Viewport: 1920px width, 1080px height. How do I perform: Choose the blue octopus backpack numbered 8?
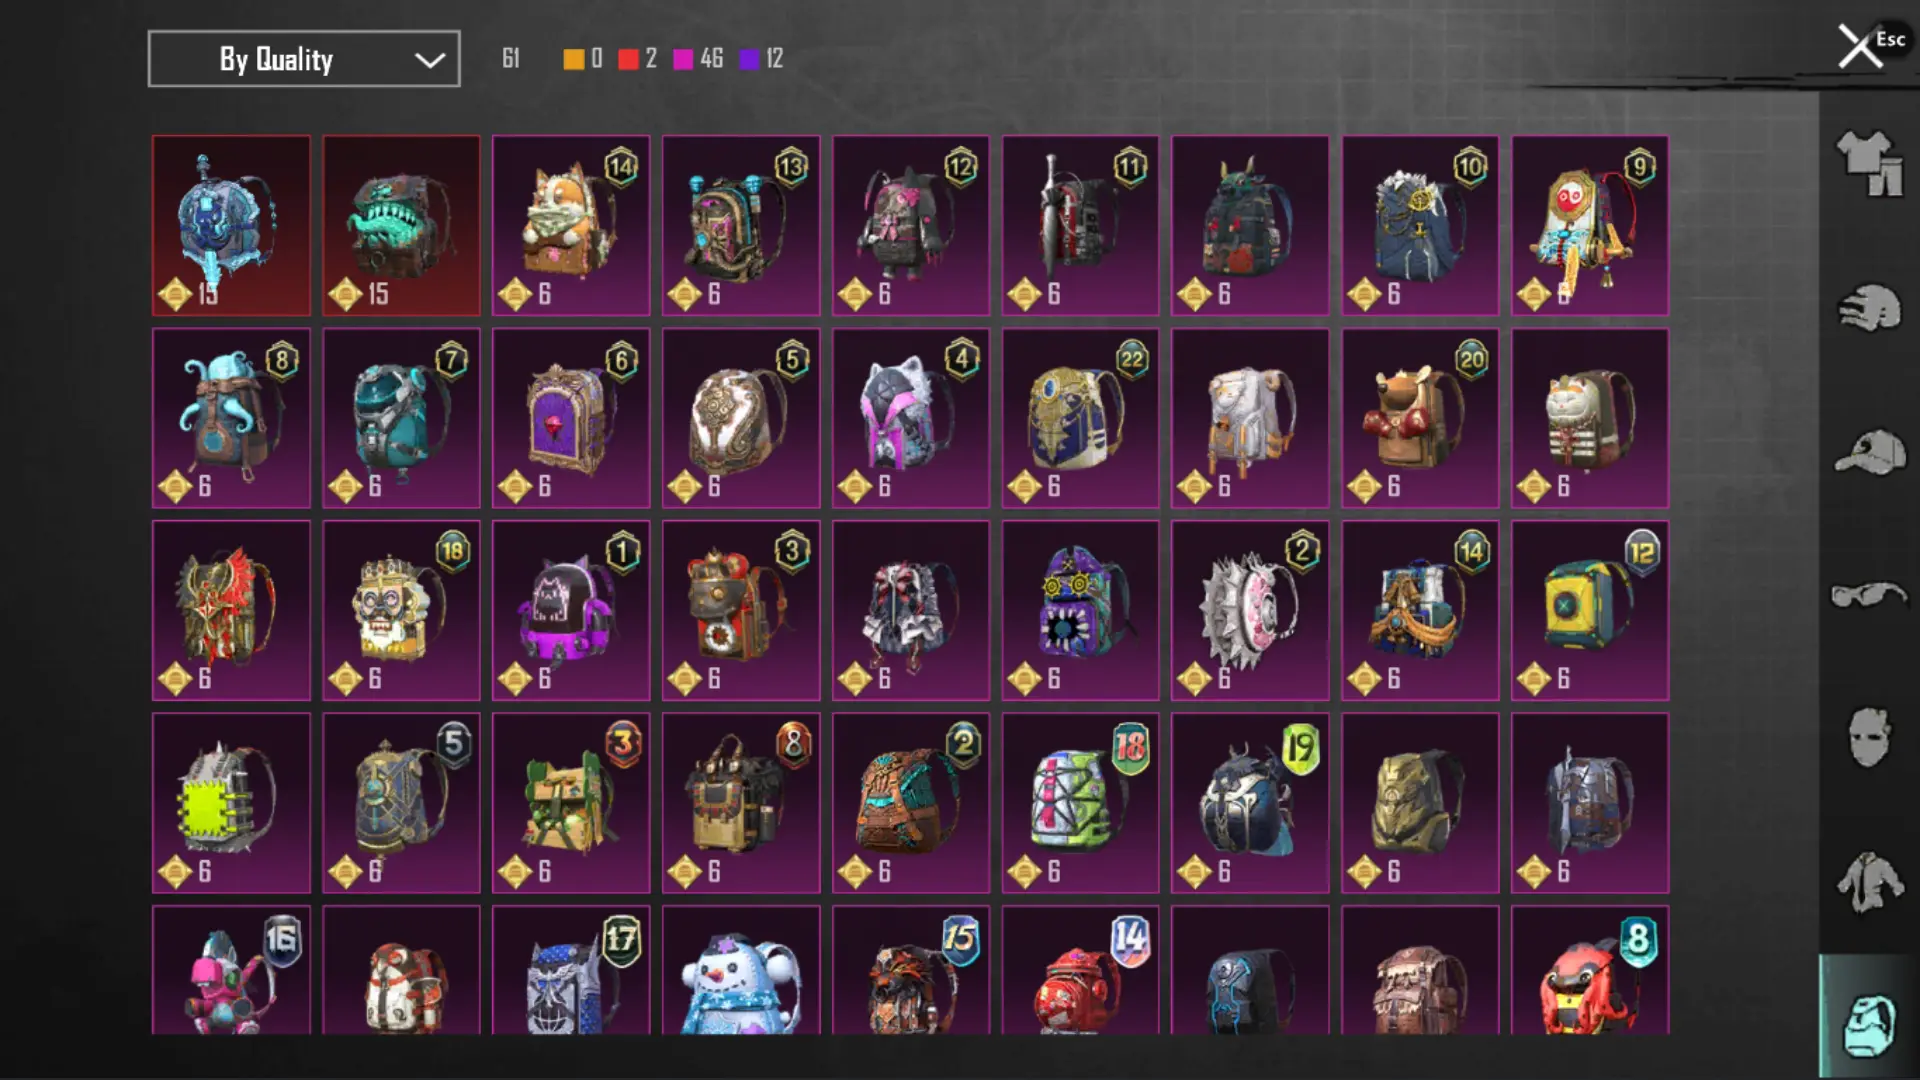(x=231, y=418)
